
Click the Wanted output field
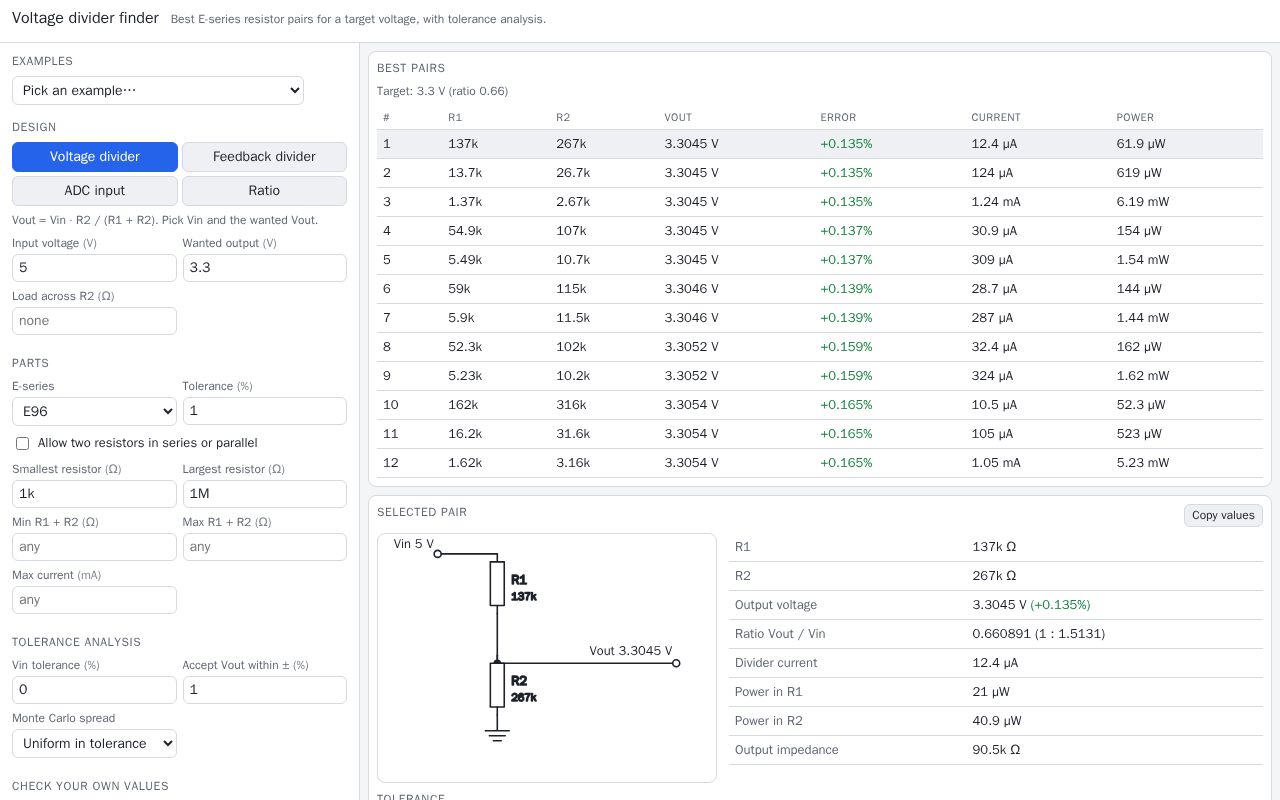[265, 268]
